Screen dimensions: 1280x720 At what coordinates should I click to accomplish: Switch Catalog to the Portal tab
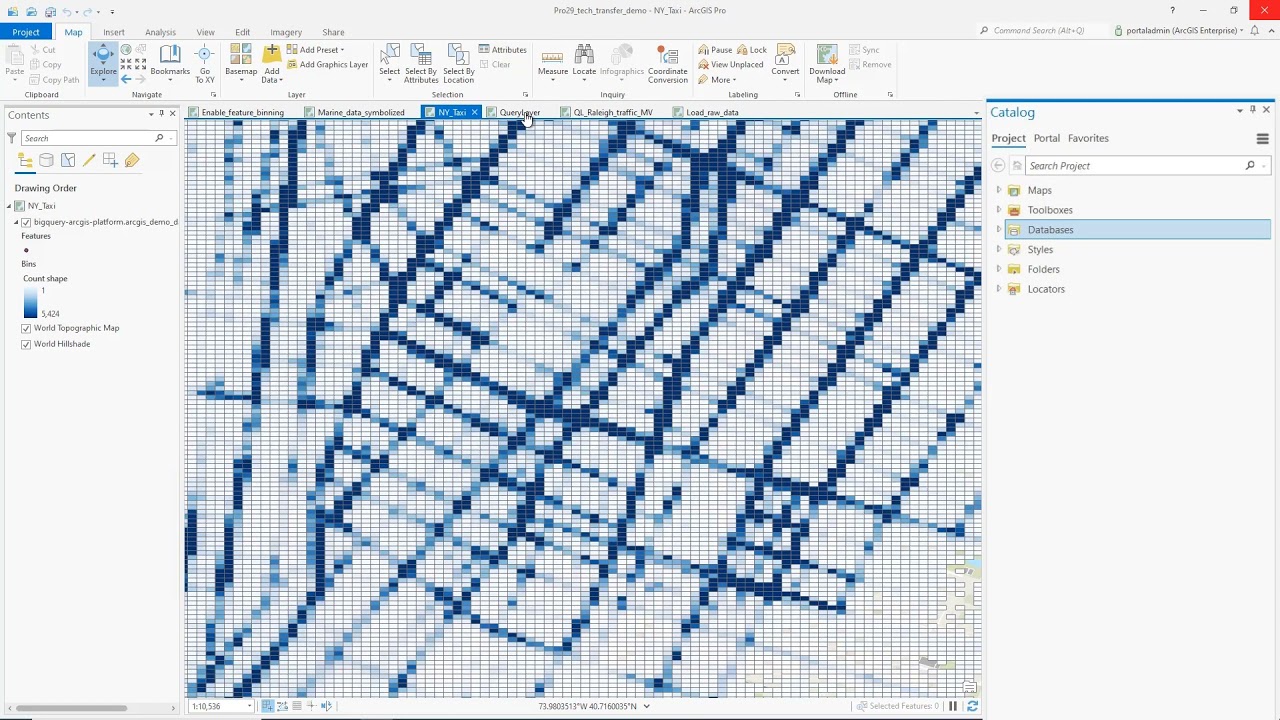[1047, 138]
